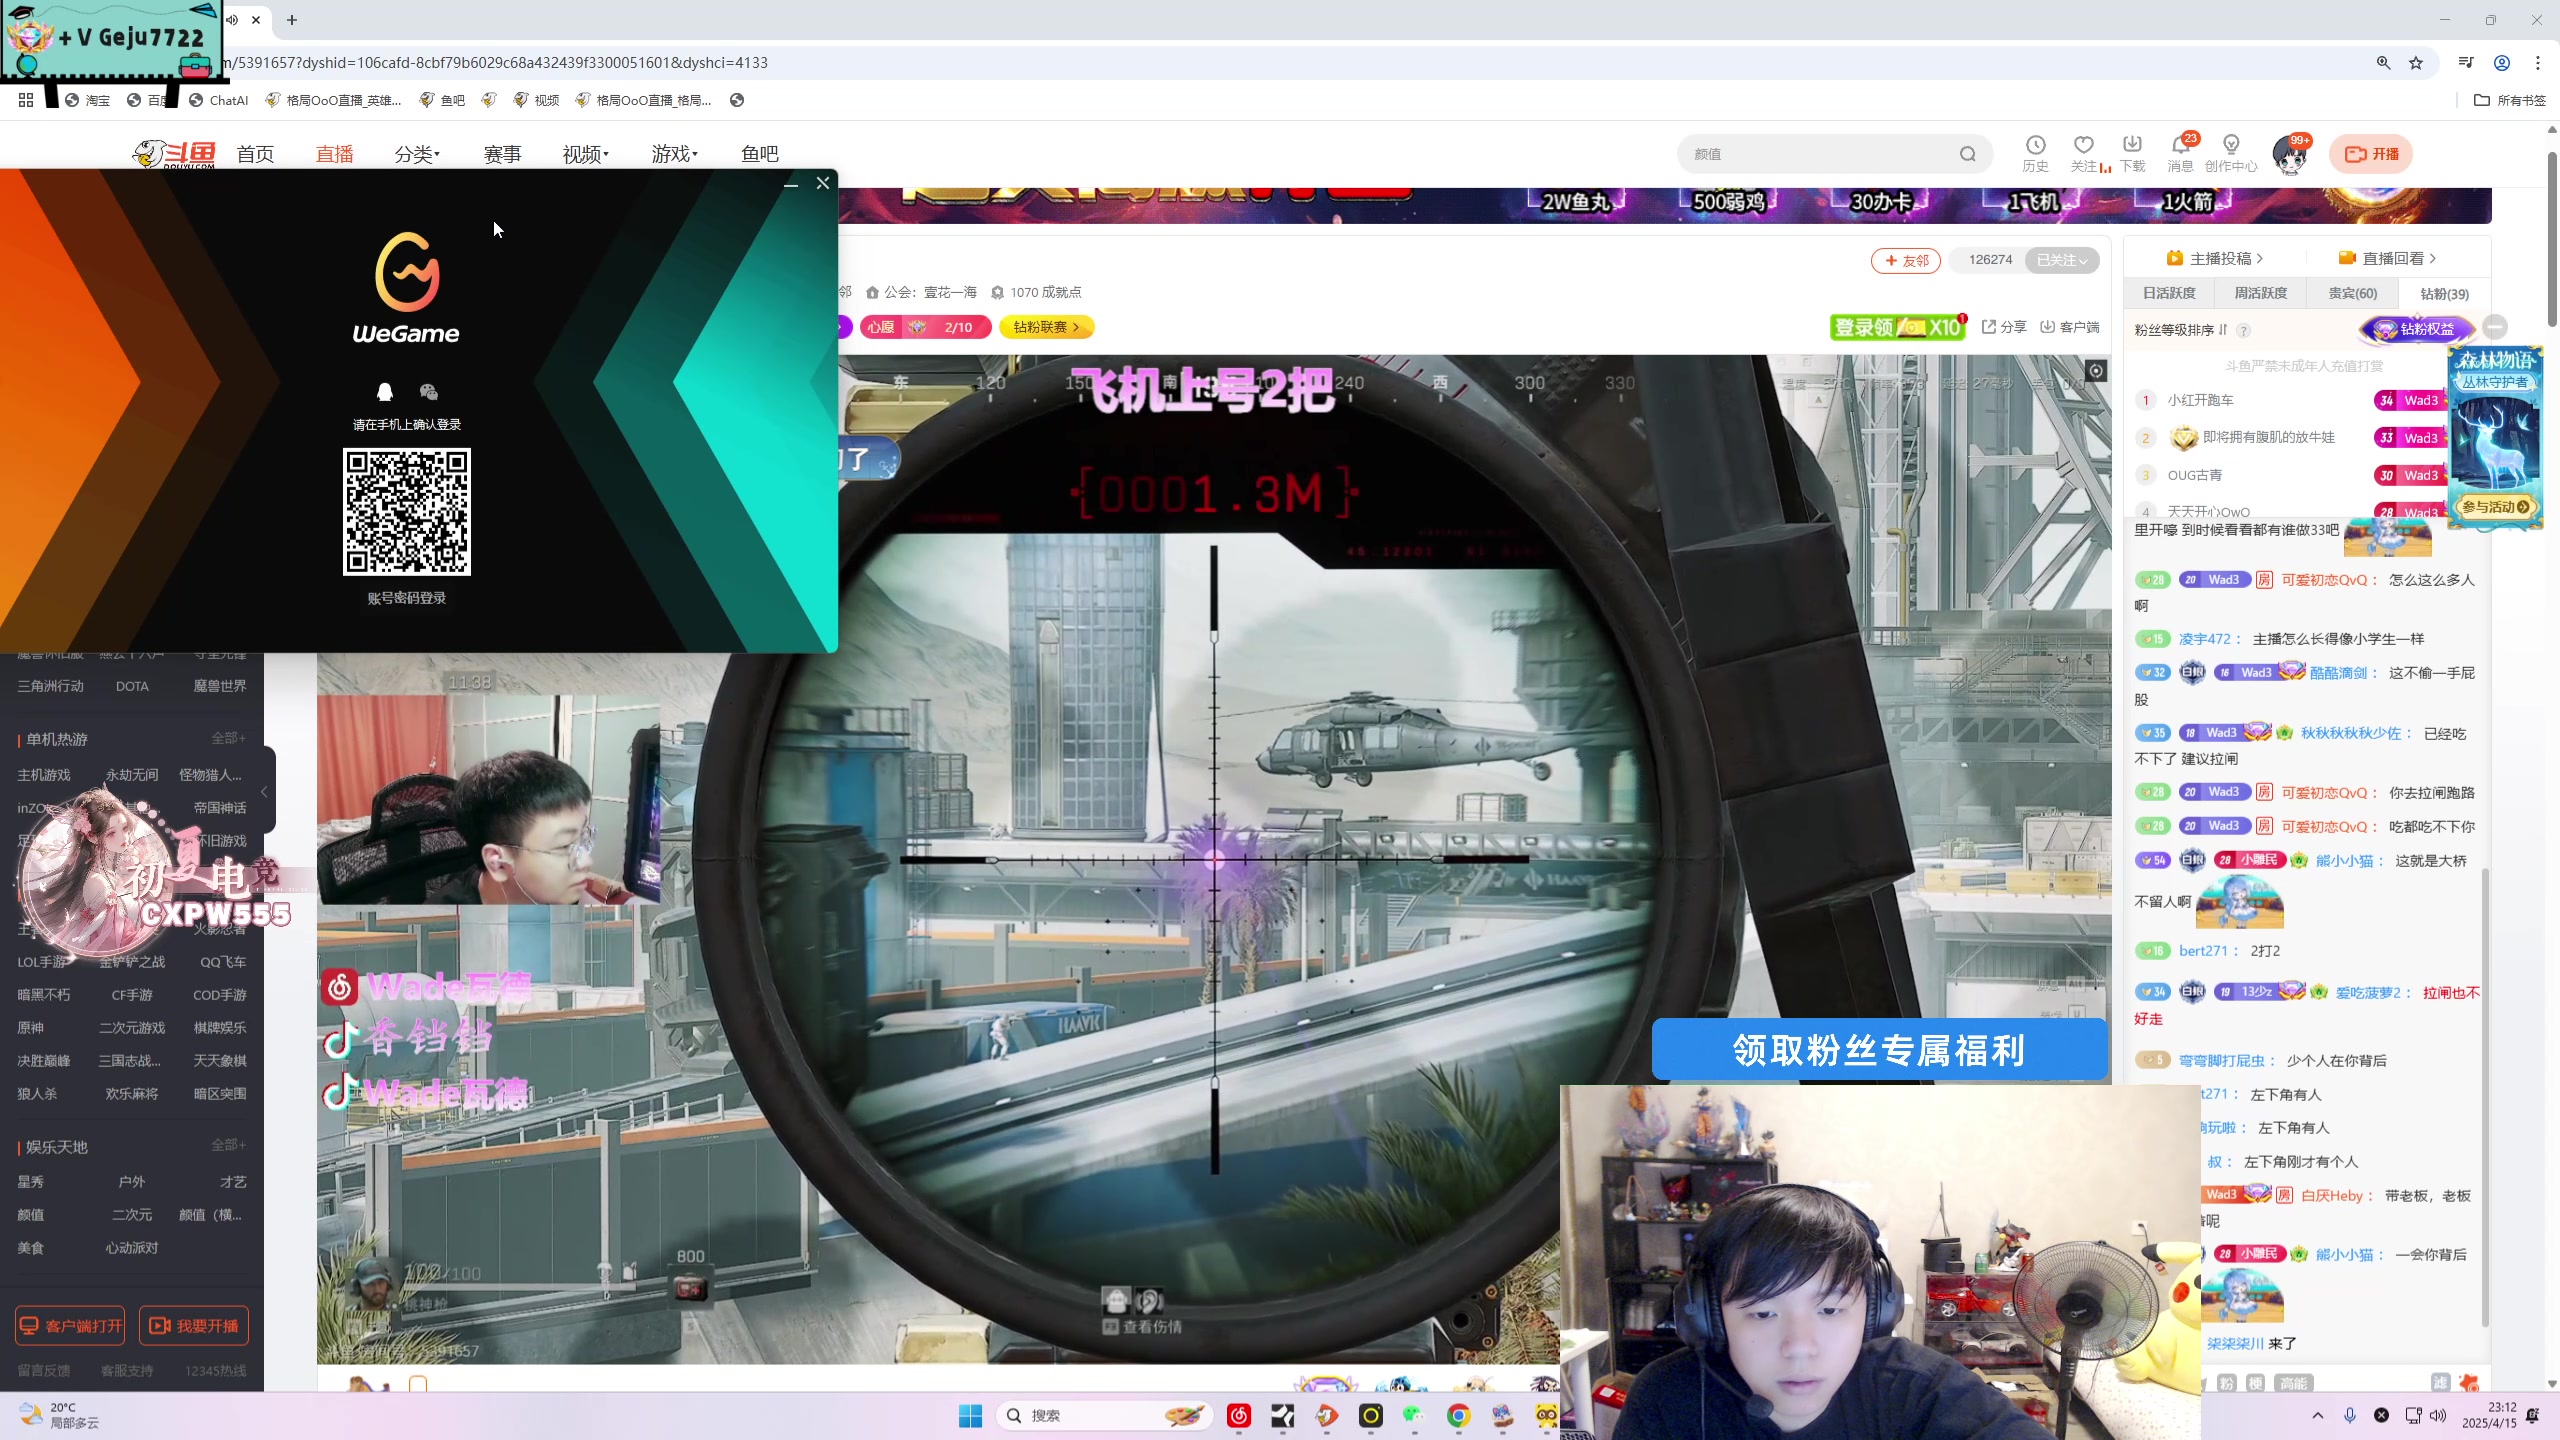Open 直播 live nav item

[334, 154]
